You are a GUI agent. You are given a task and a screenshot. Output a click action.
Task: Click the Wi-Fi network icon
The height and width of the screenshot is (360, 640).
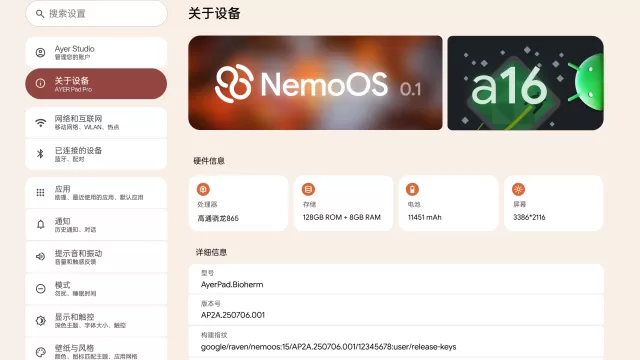pyautogui.click(x=40, y=122)
